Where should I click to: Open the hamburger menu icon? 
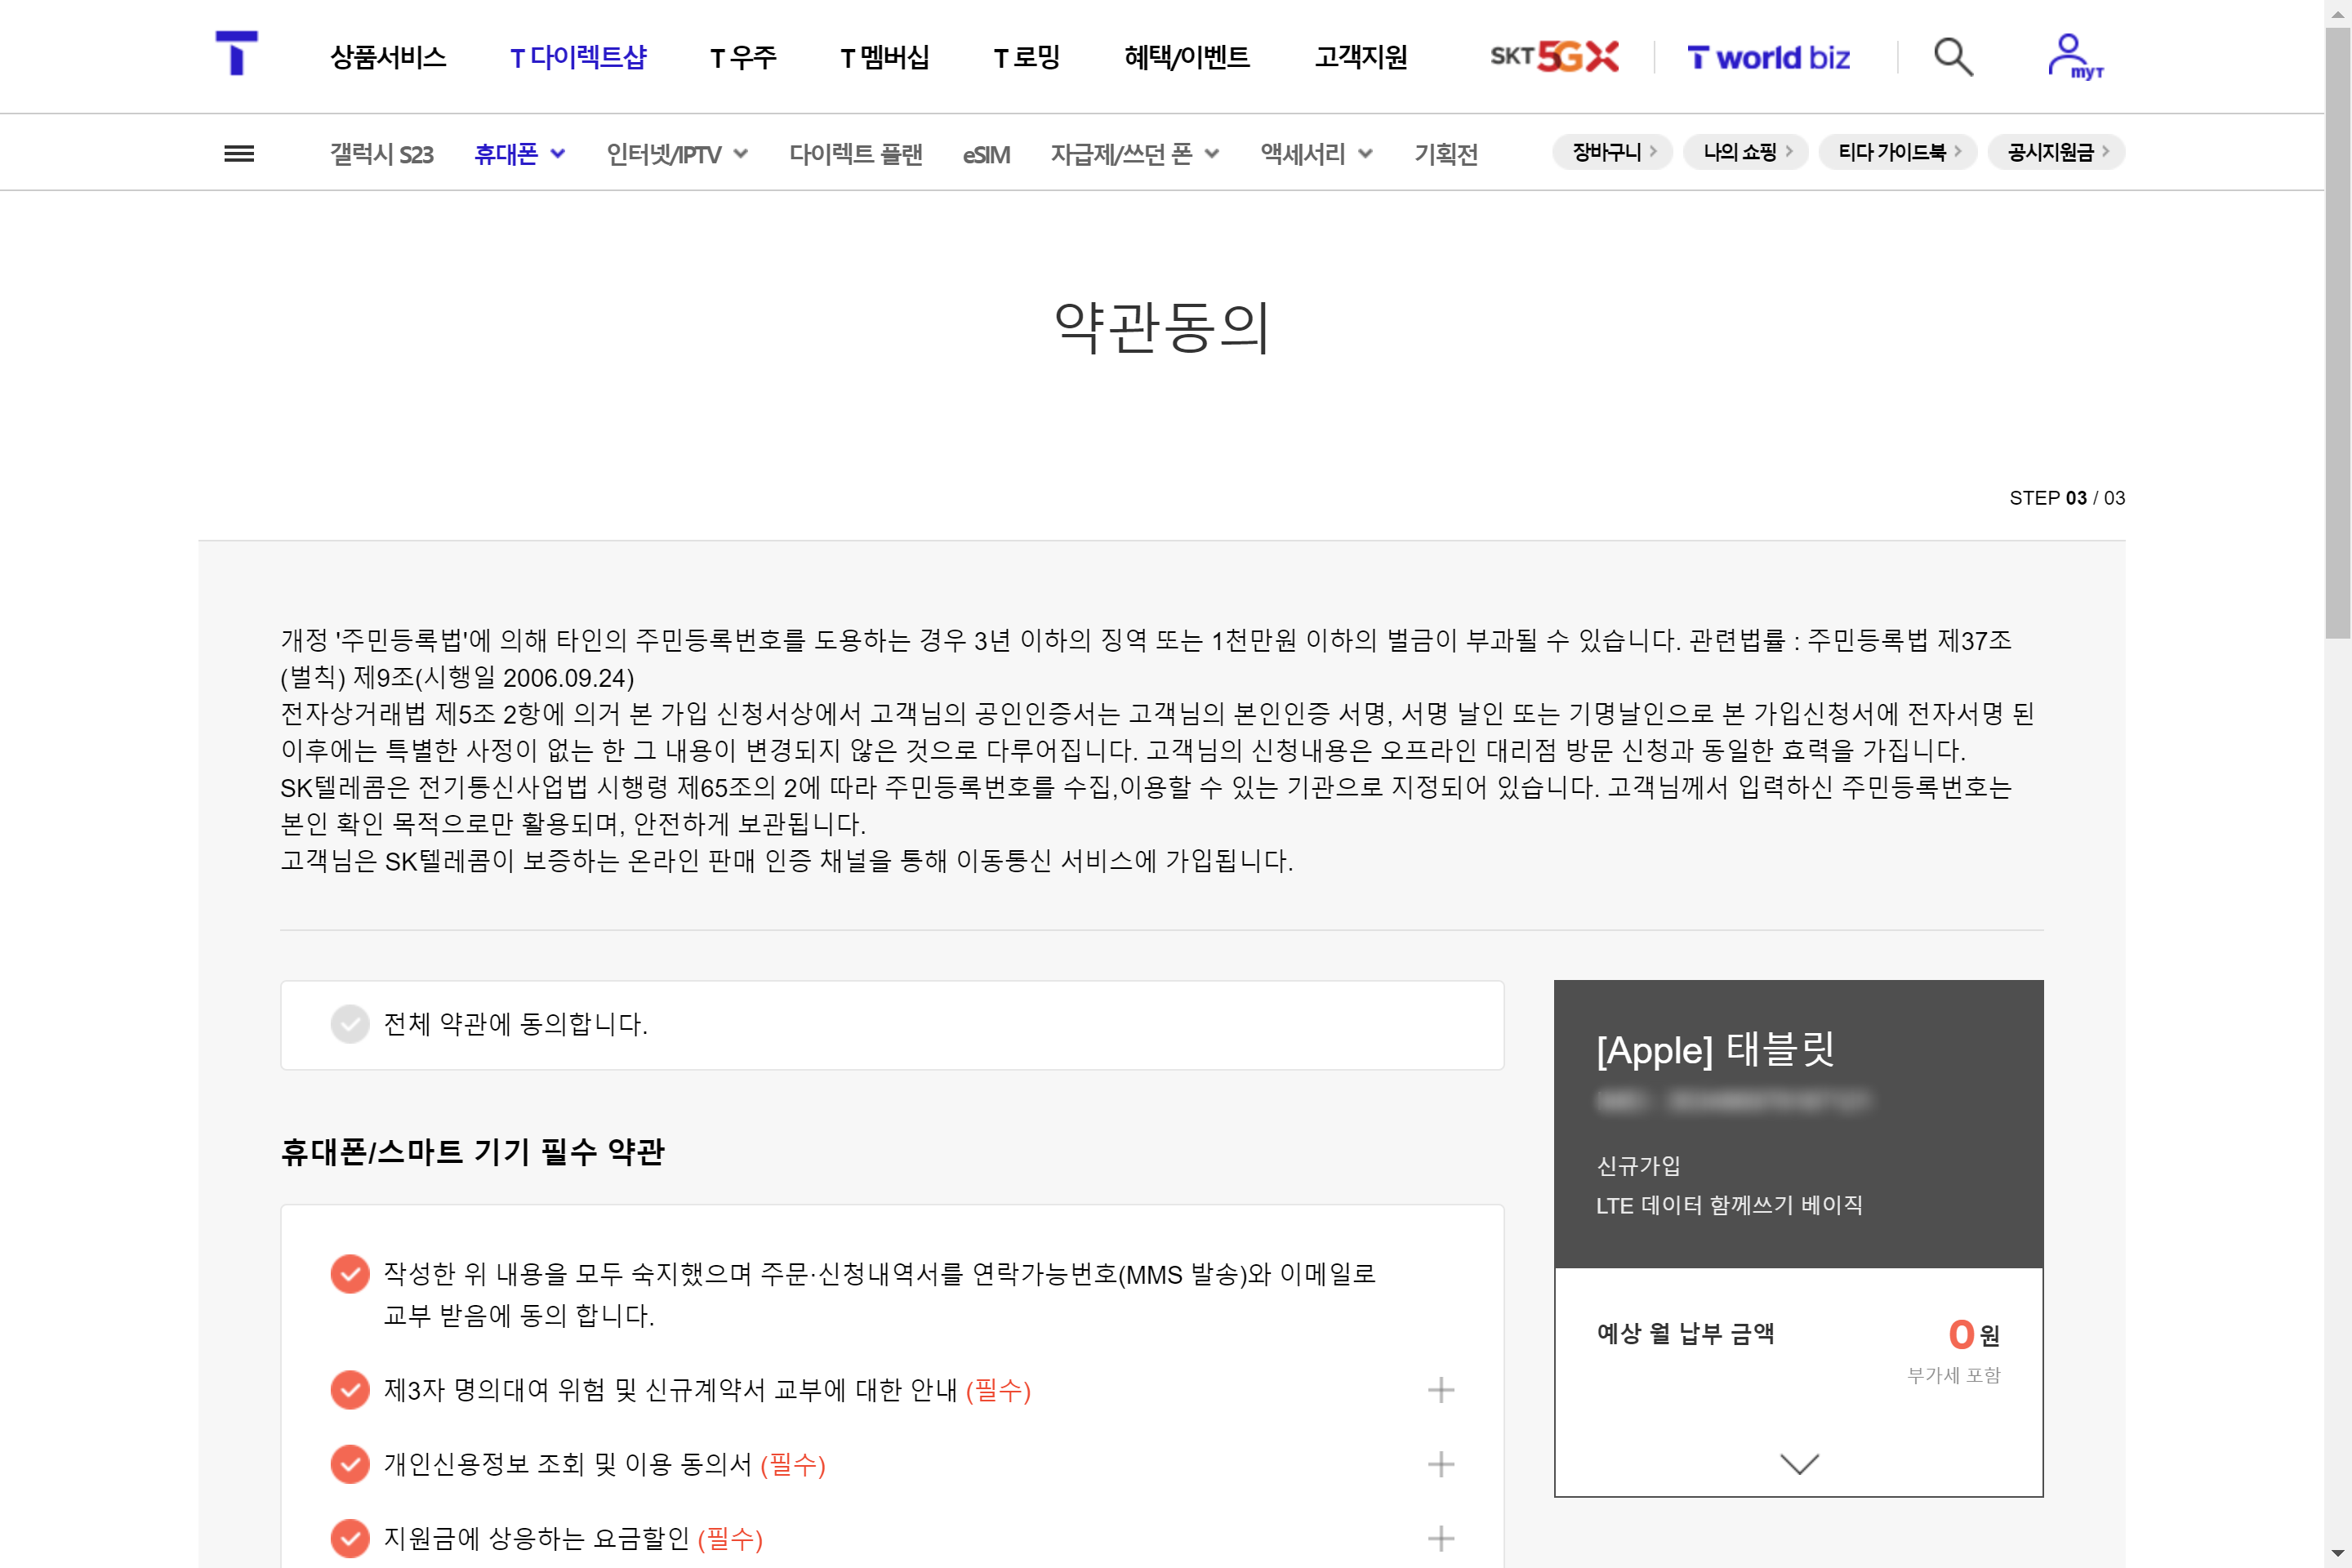(x=238, y=154)
